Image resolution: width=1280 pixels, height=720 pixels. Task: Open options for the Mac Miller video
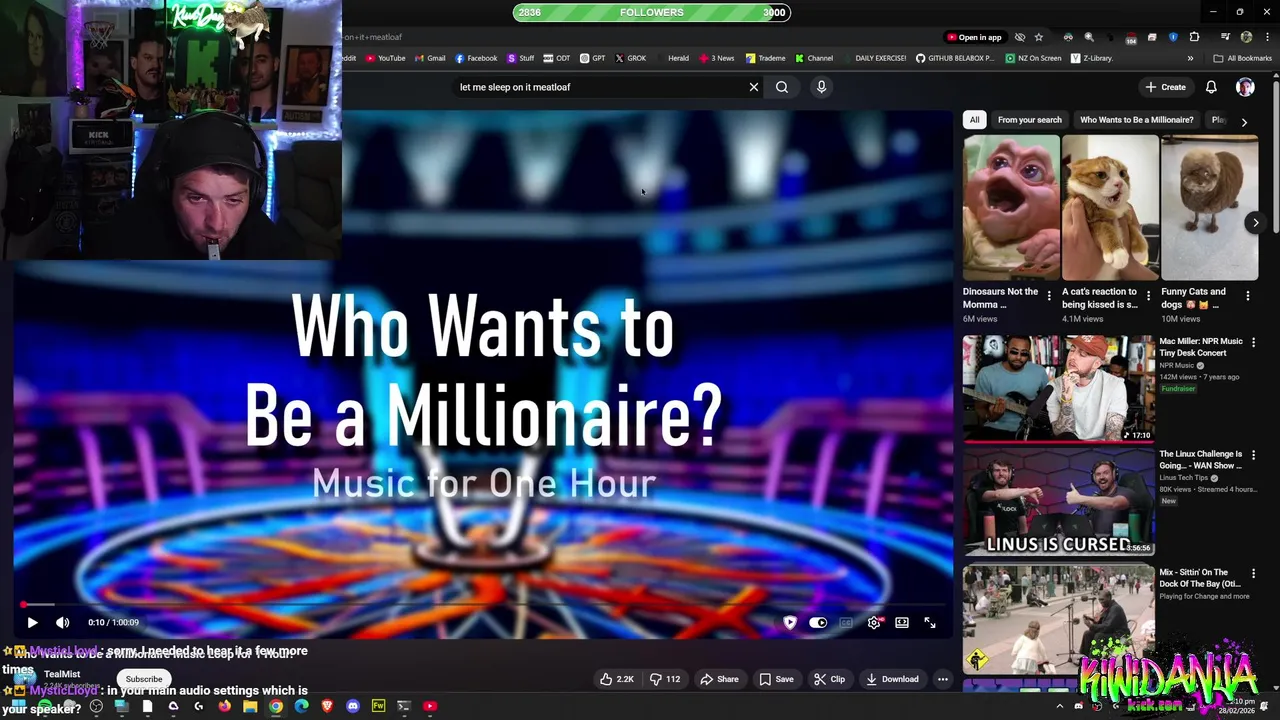click(1253, 342)
